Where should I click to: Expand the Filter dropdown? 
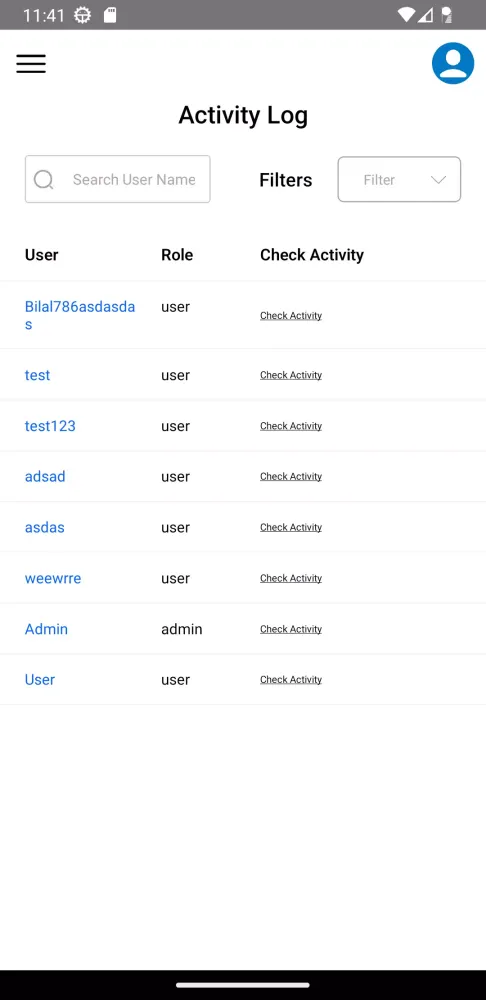[399, 179]
